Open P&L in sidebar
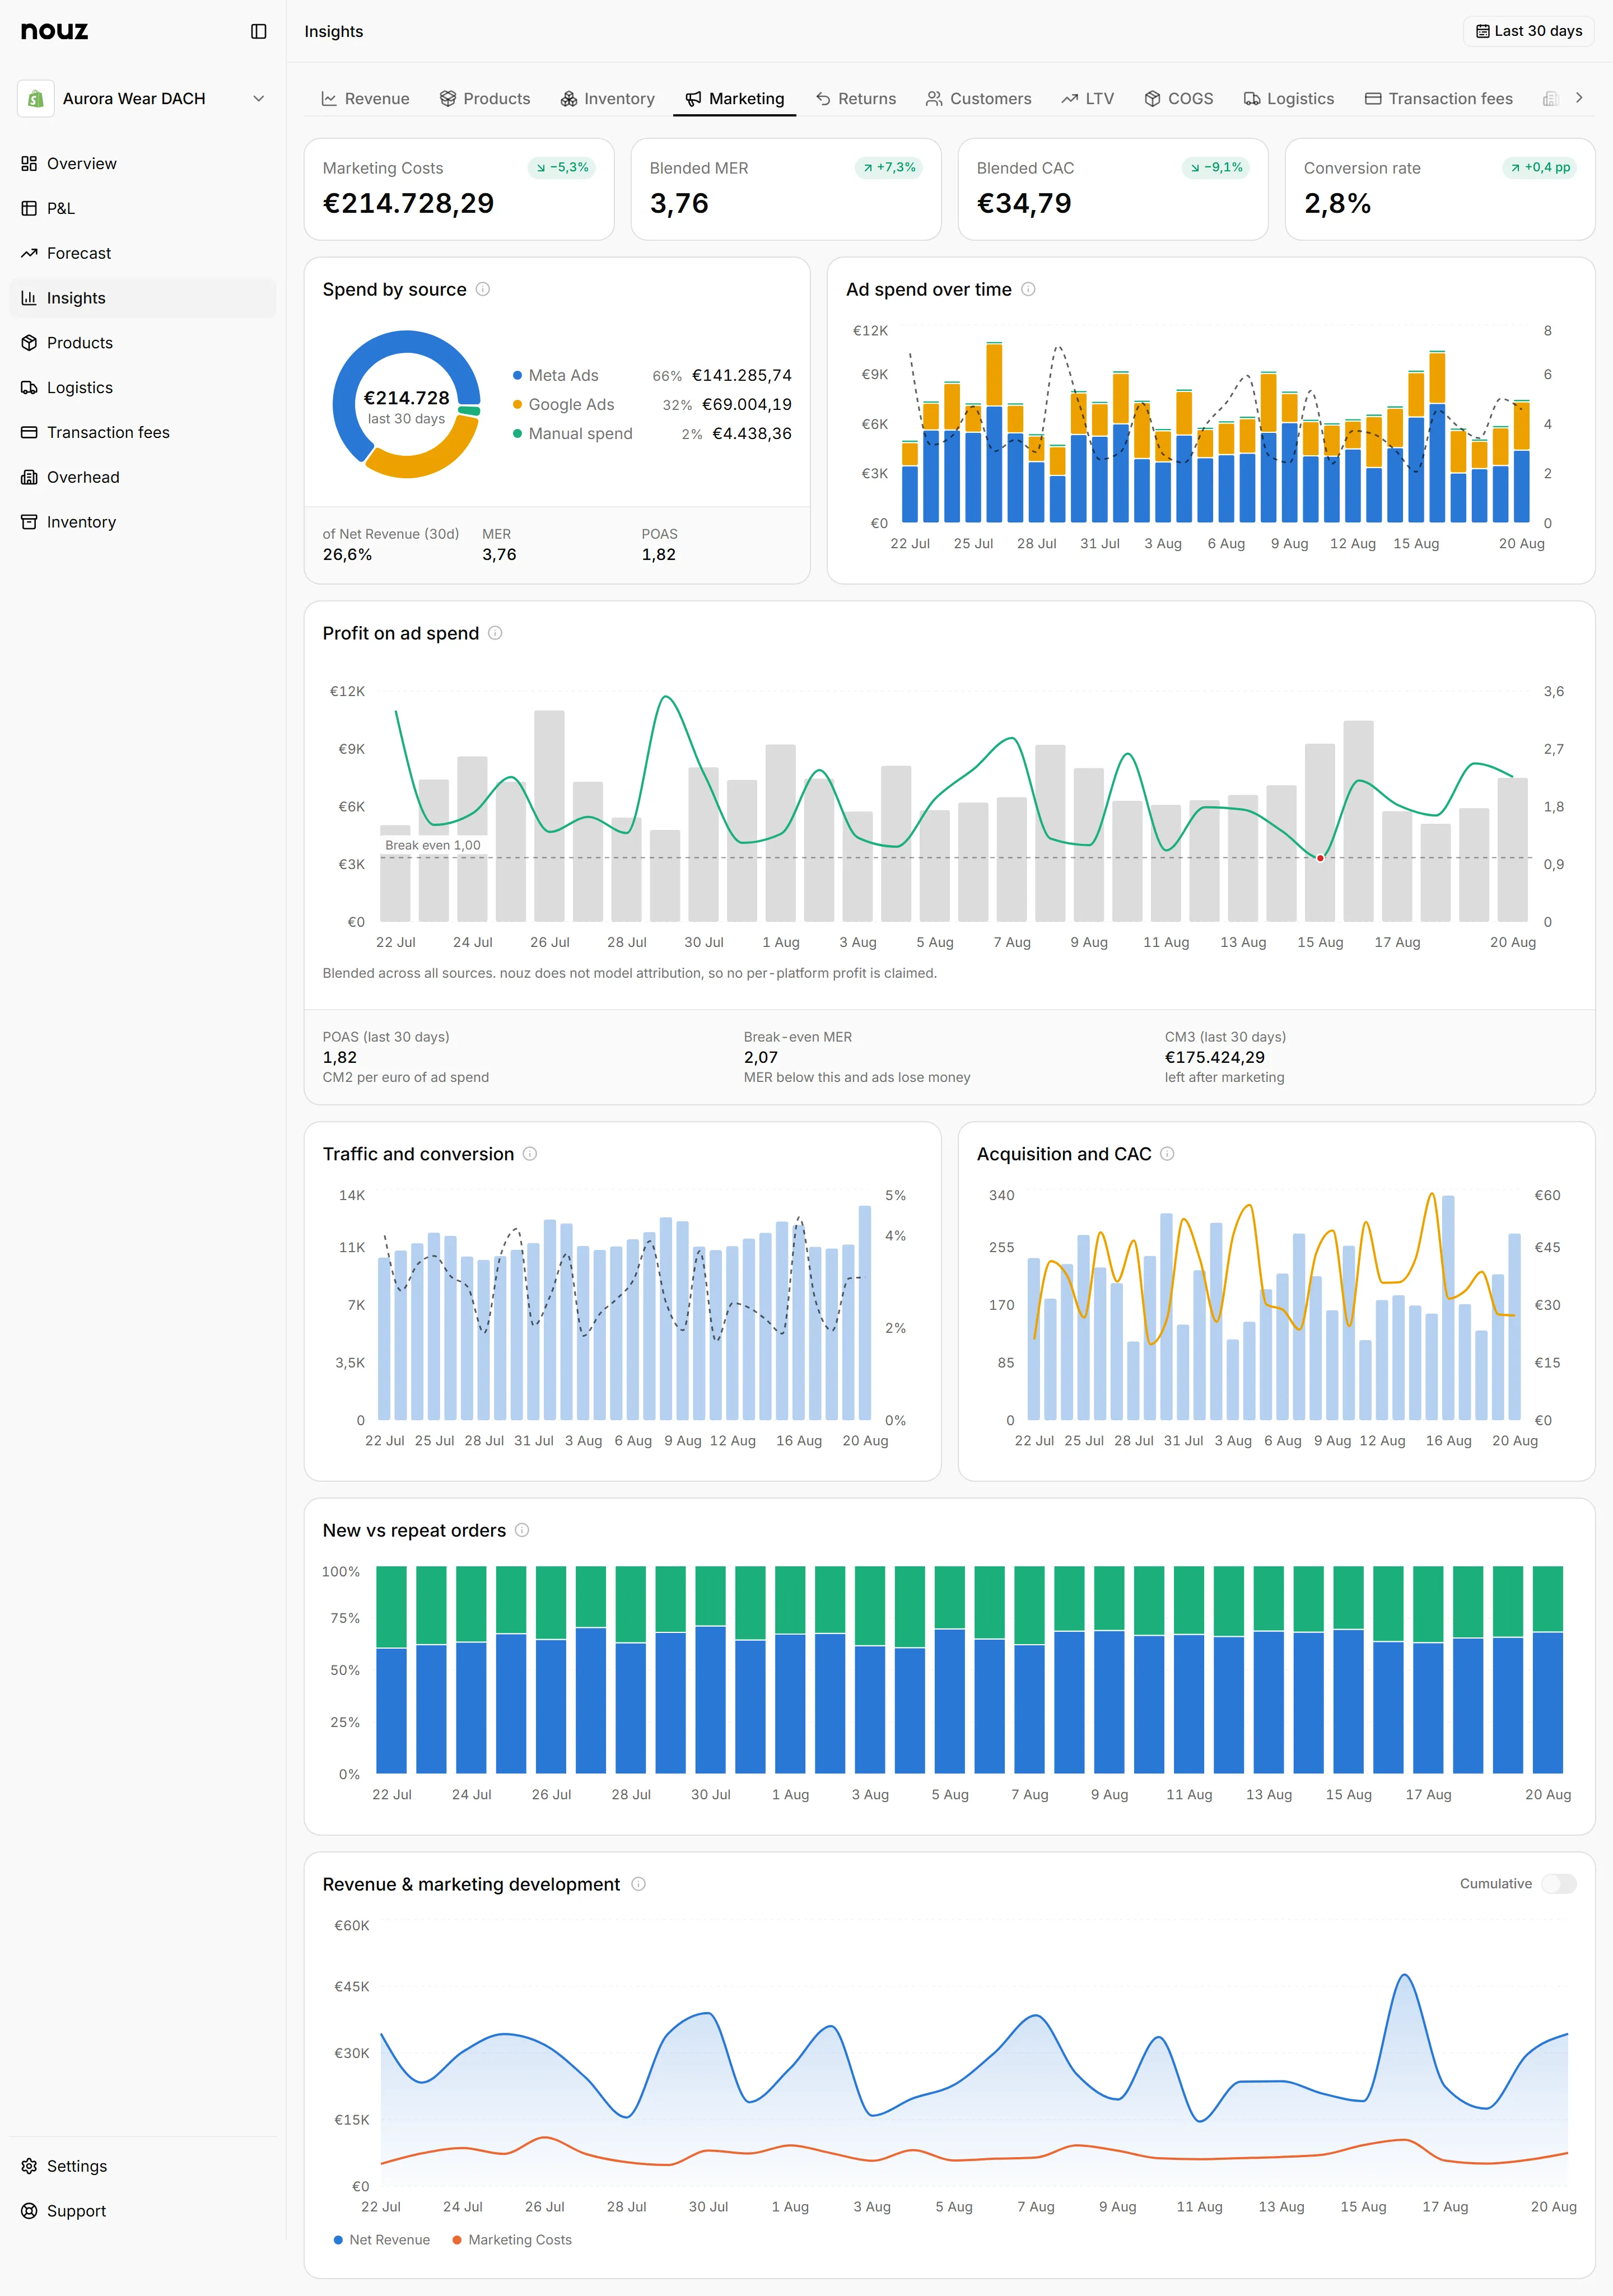1613x2296 pixels. (x=142, y=209)
